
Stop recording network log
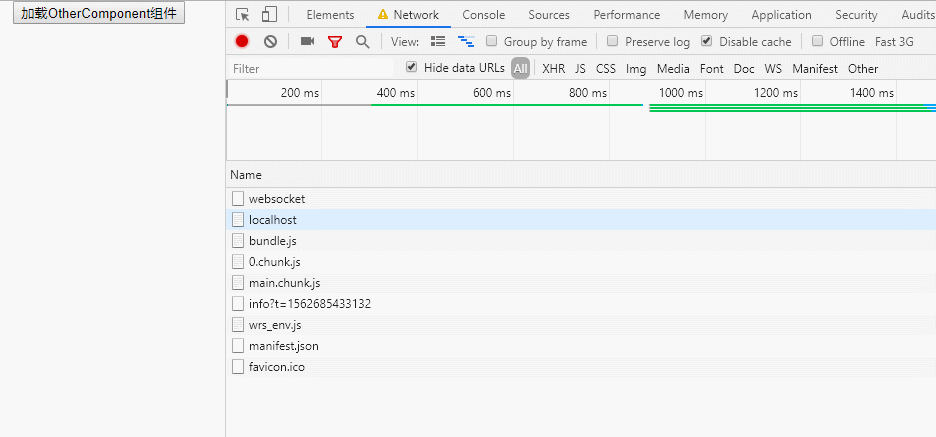click(242, 42)
